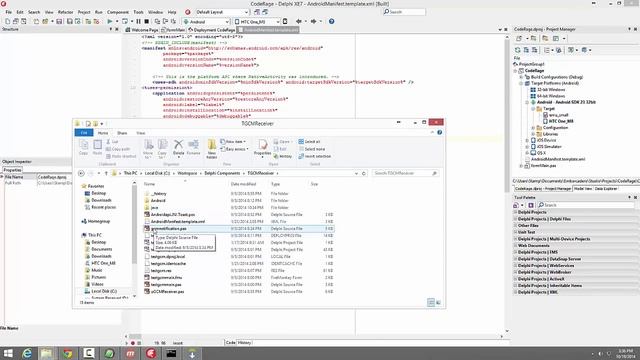Click the Delphi IDE search box in title area
The height and width of the screenshot is (360, 640).
404,12
